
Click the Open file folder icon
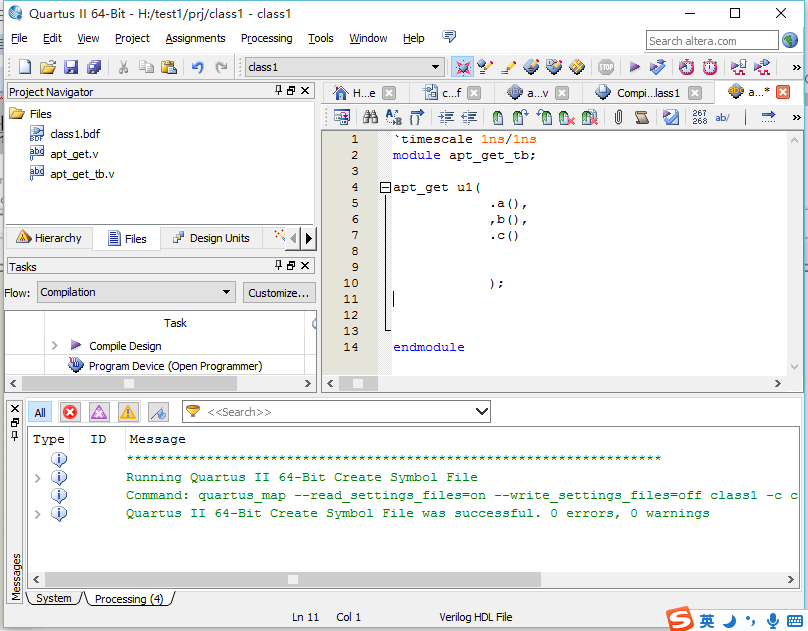(47, 67)
